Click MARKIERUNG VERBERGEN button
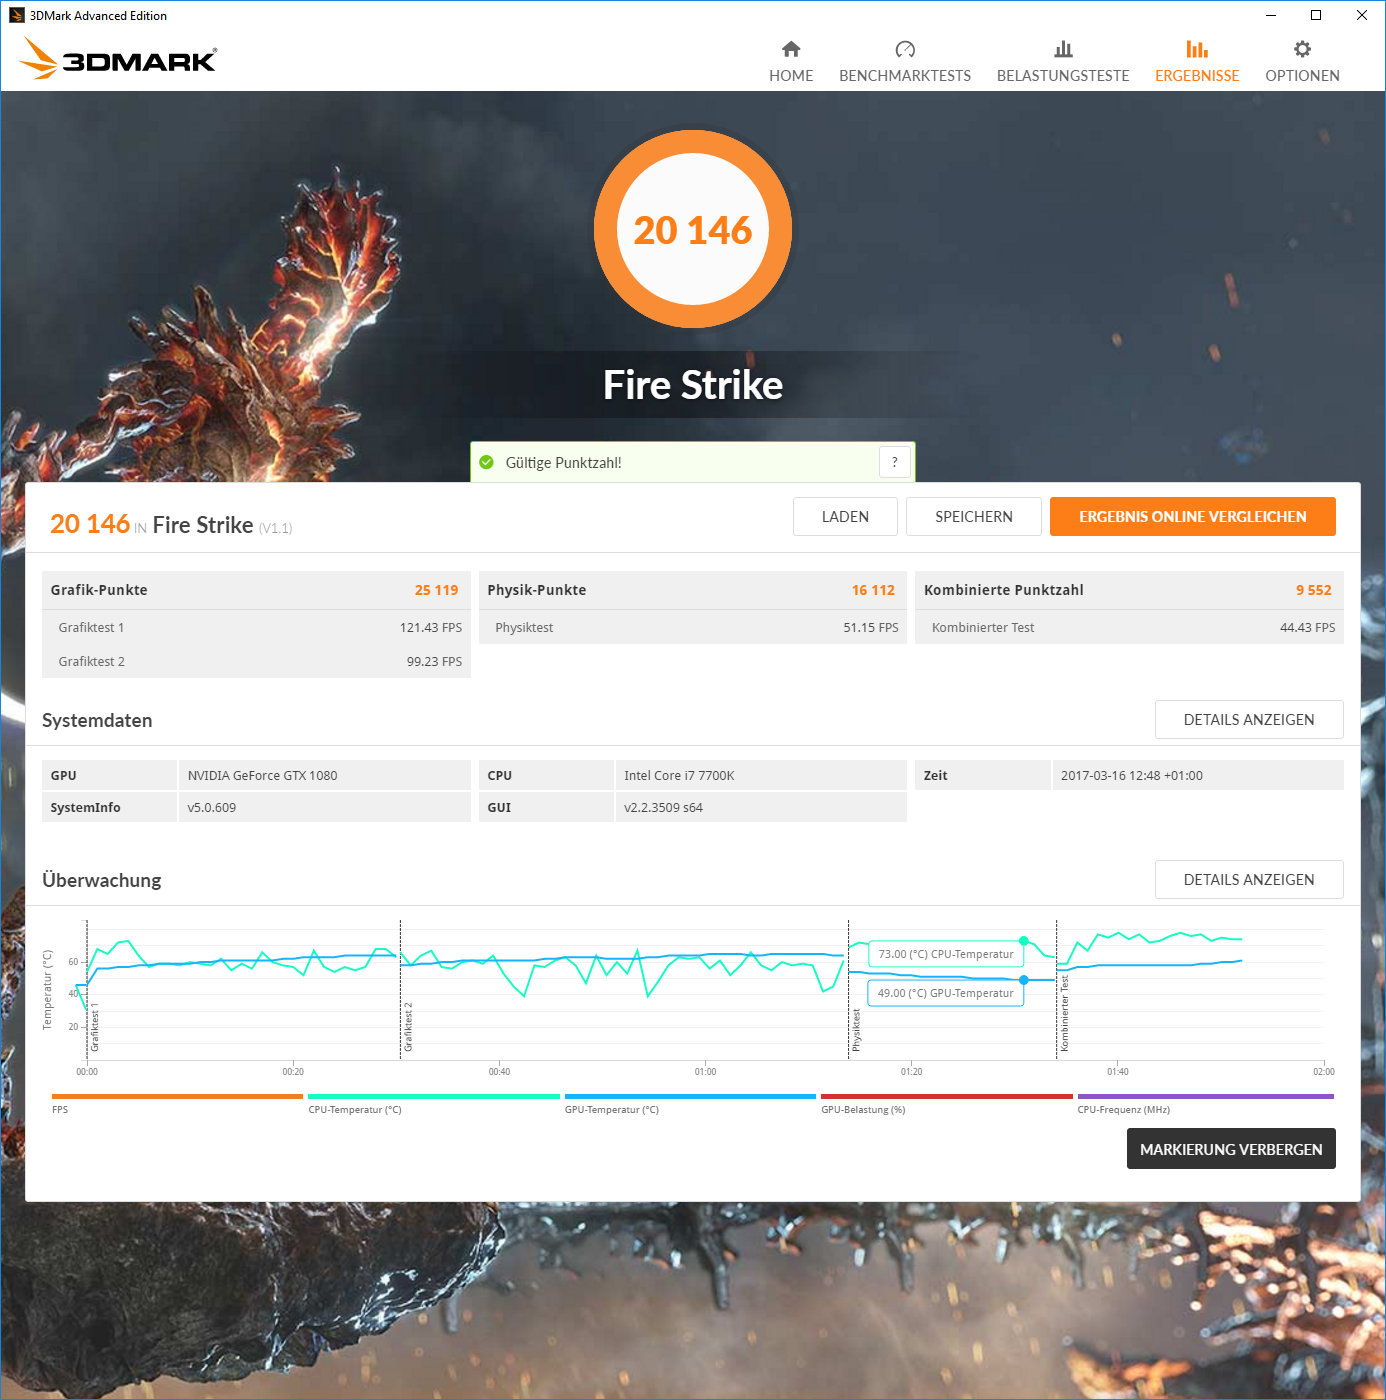 click(1231, 1149)
